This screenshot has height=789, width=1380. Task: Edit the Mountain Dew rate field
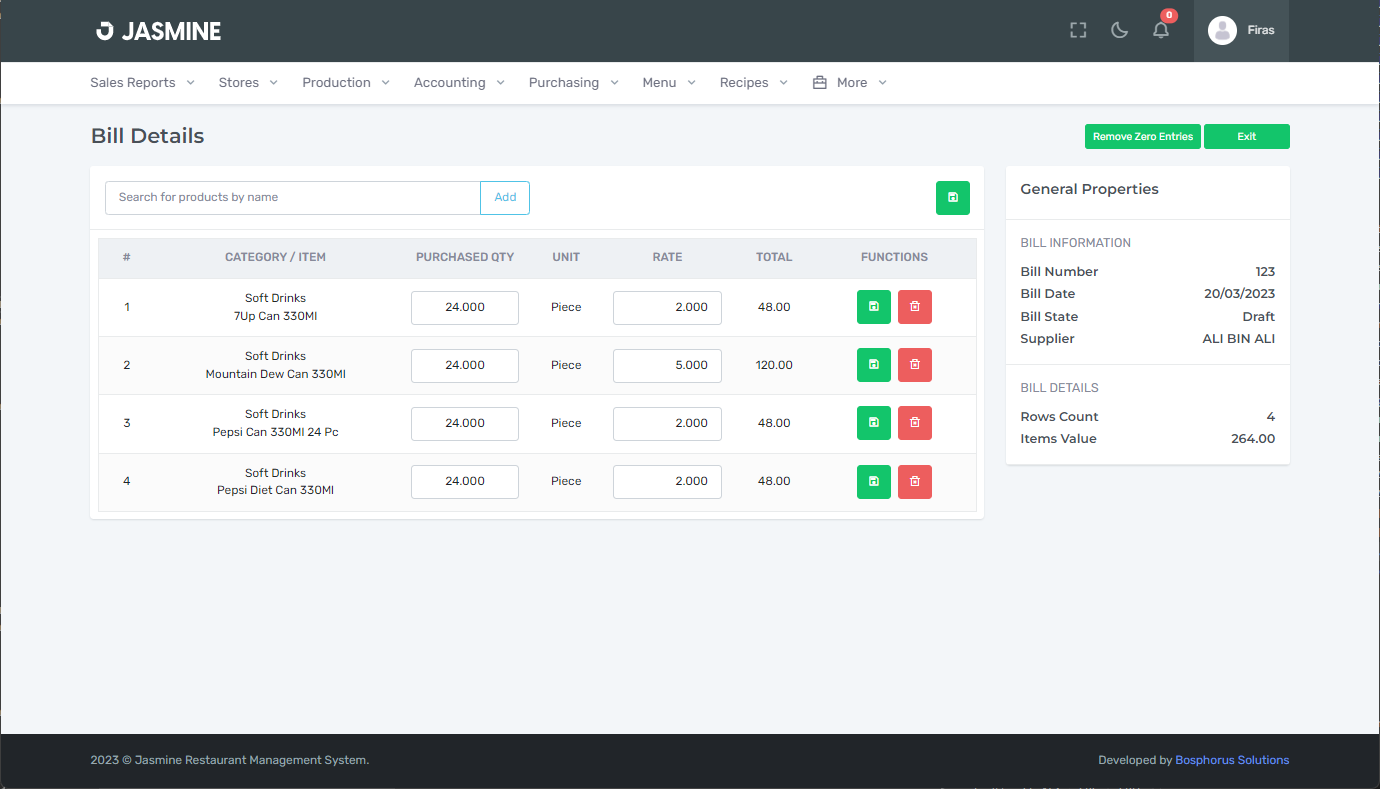(667, 366)
